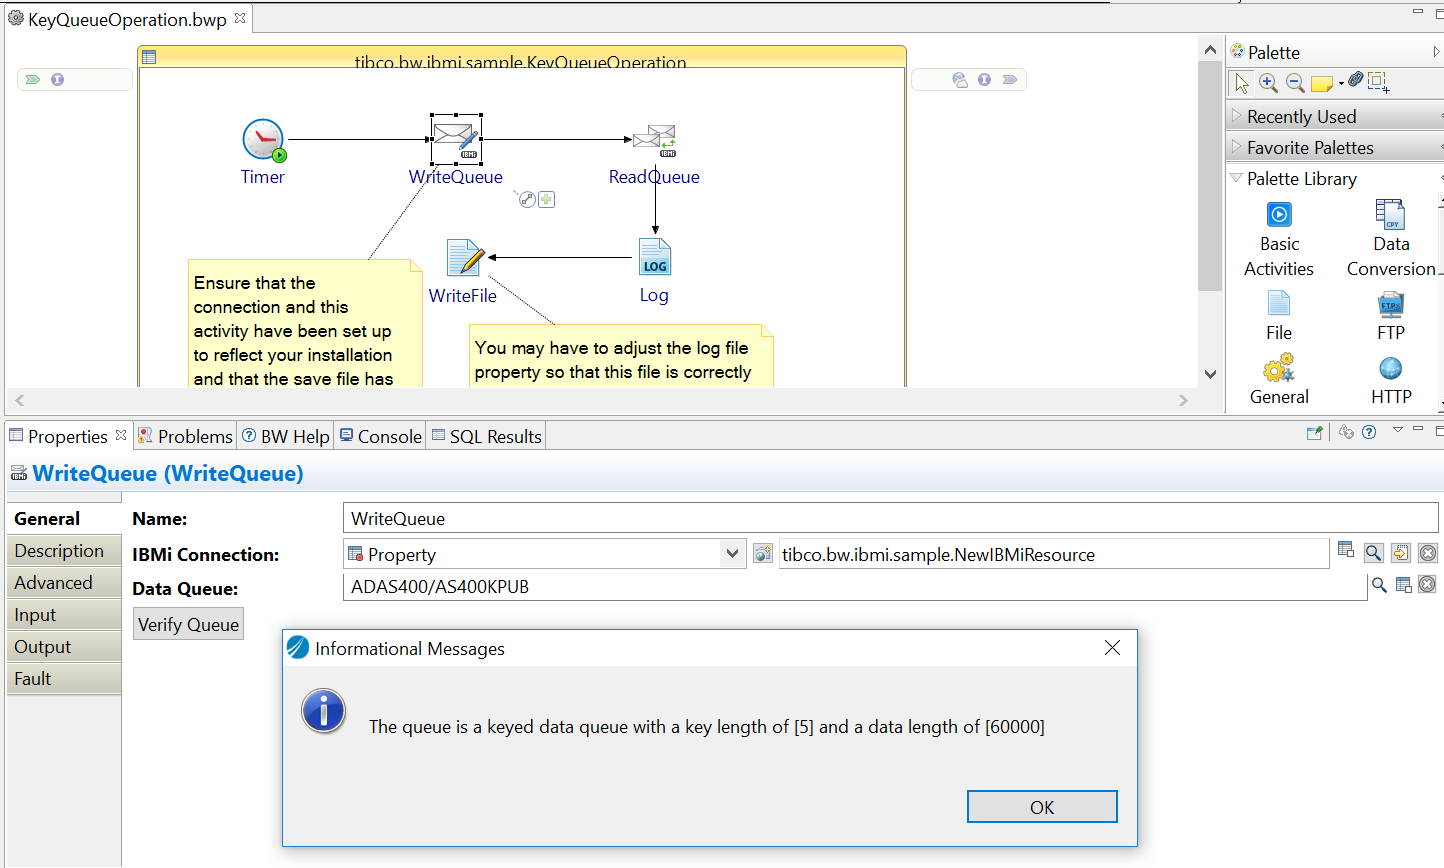
Task: Click the plus icon below WriteQueue
Action: 546,200
